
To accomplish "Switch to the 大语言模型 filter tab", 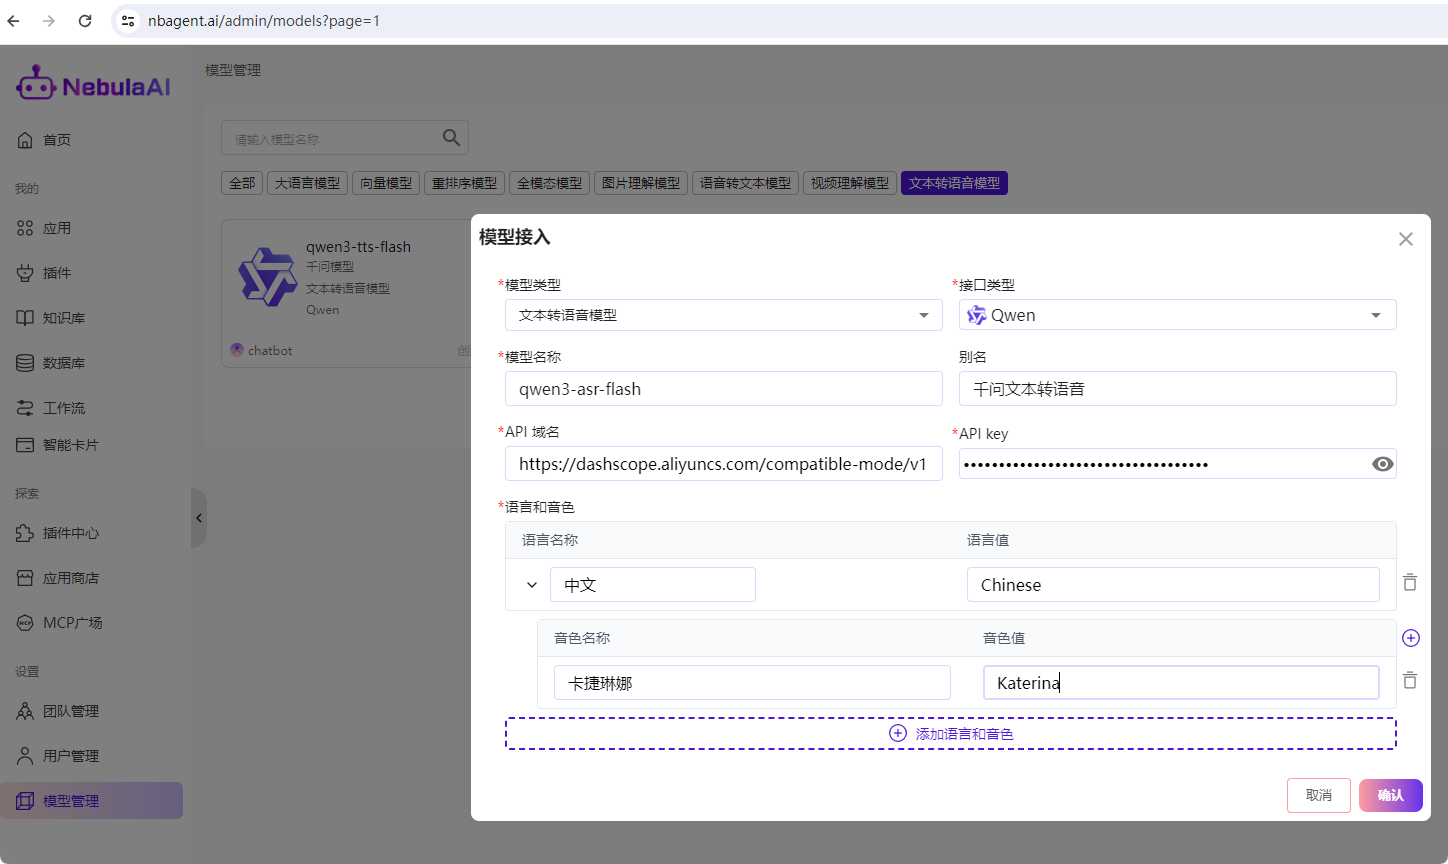I will coord(307,183).
